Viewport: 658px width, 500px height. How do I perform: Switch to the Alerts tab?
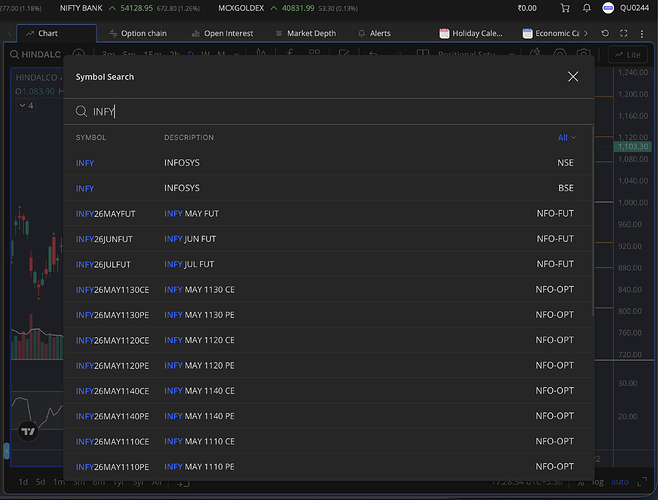(x=374, y=34)
